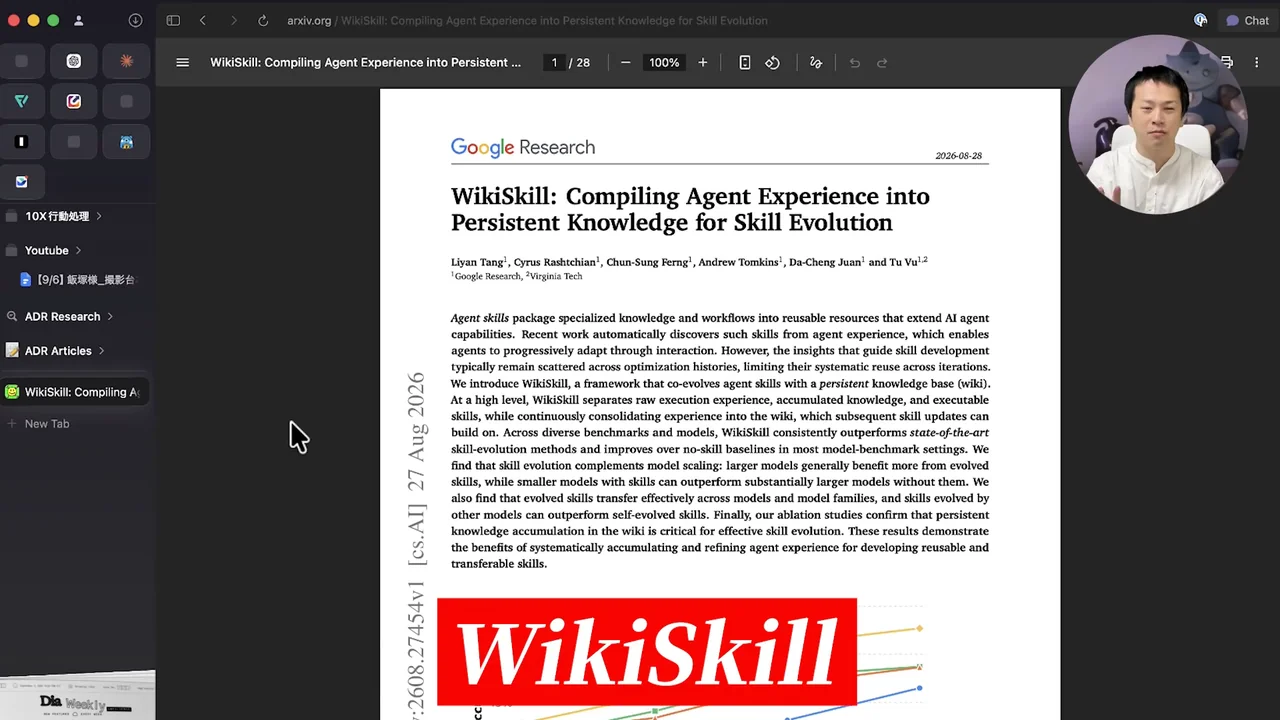
Task: Click the Dia Weekly thumbnail in sidebar
Action: pos(77,696)
